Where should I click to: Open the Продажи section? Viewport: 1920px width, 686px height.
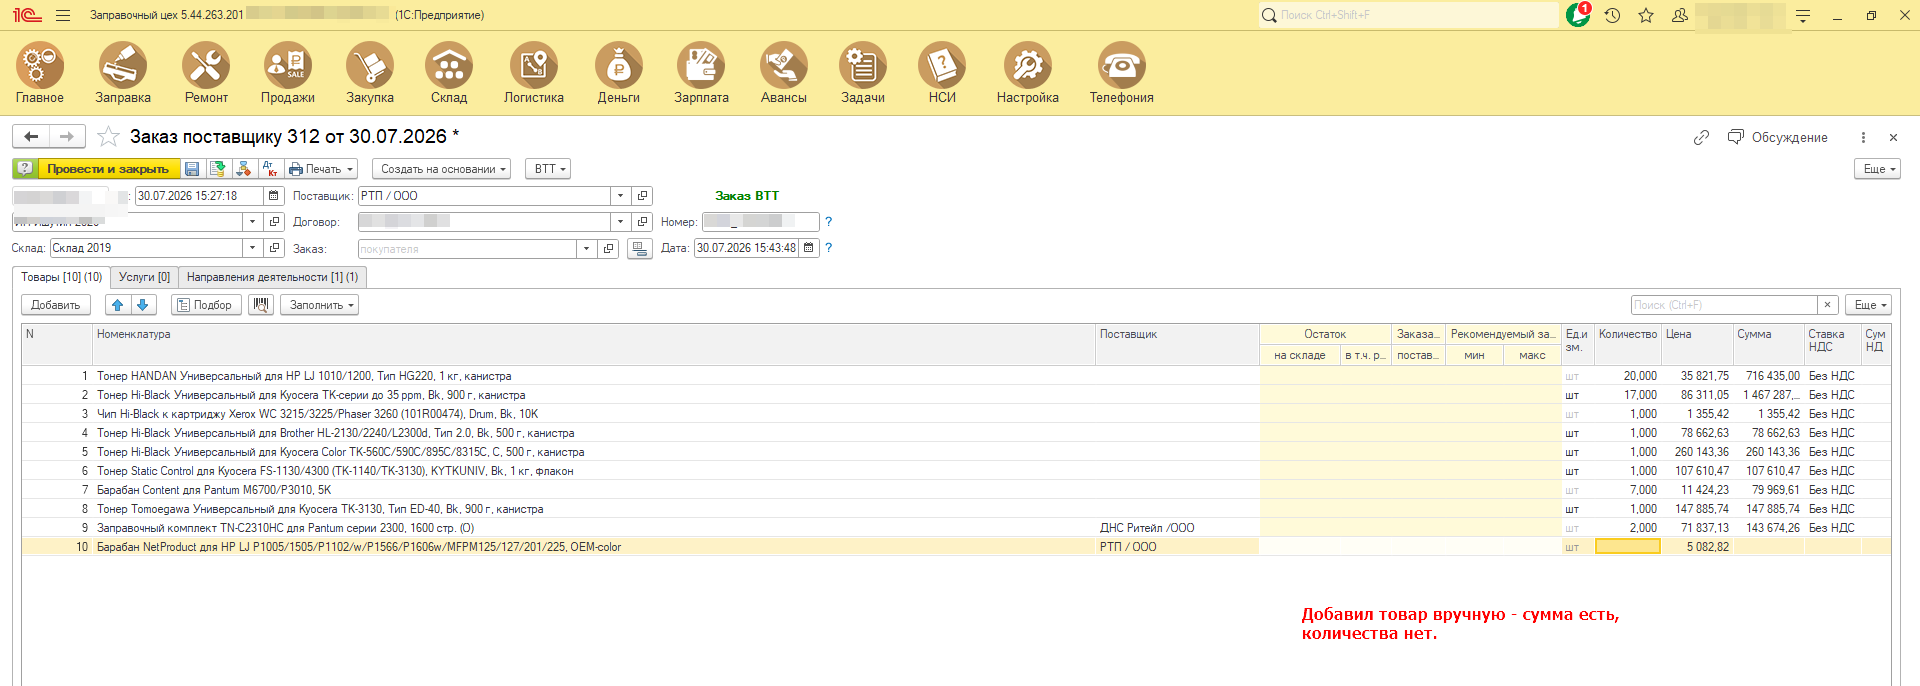pos(288,73)
